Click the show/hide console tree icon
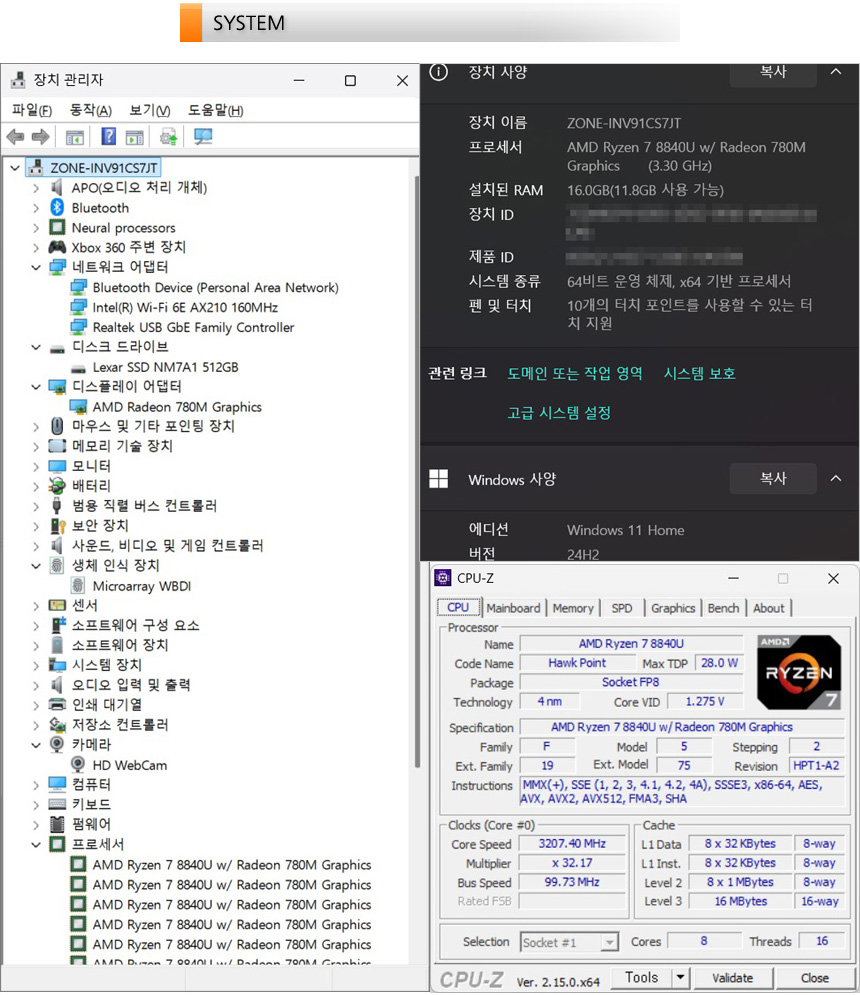860x995 pixels. coord(75,137)
